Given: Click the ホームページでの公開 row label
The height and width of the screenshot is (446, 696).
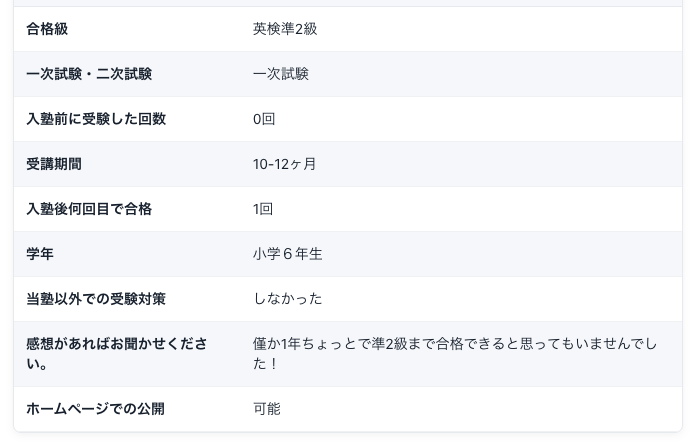Looking at the screenshot, I should 95,409.
